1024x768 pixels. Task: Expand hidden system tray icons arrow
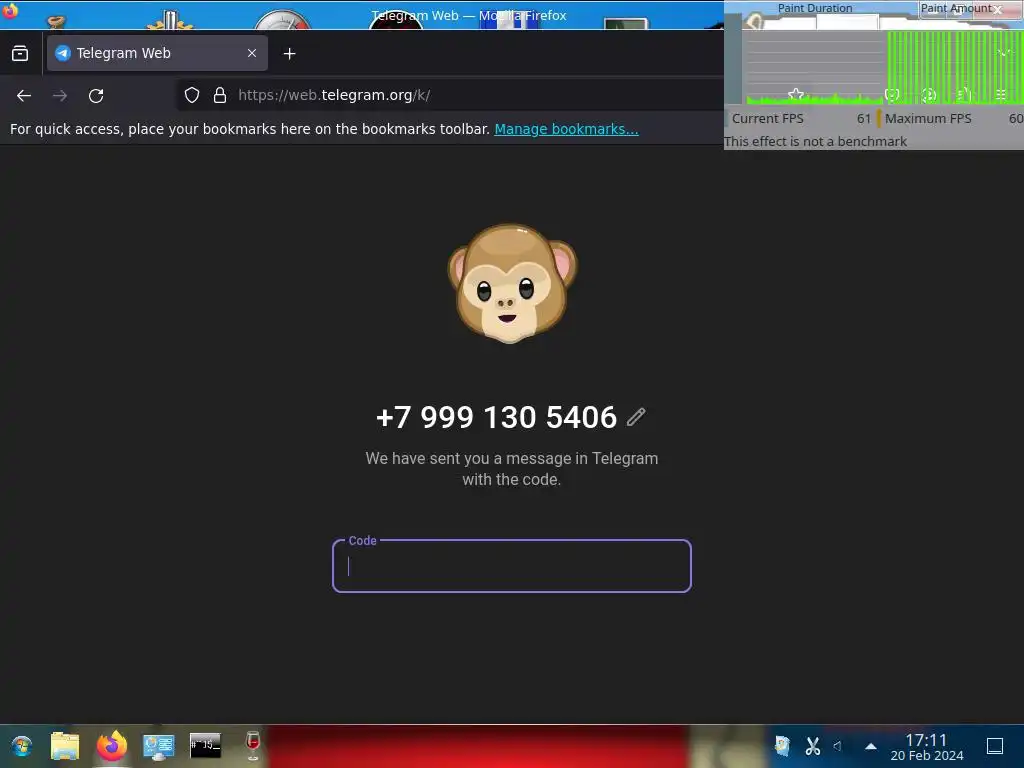(x=871, y=746)
